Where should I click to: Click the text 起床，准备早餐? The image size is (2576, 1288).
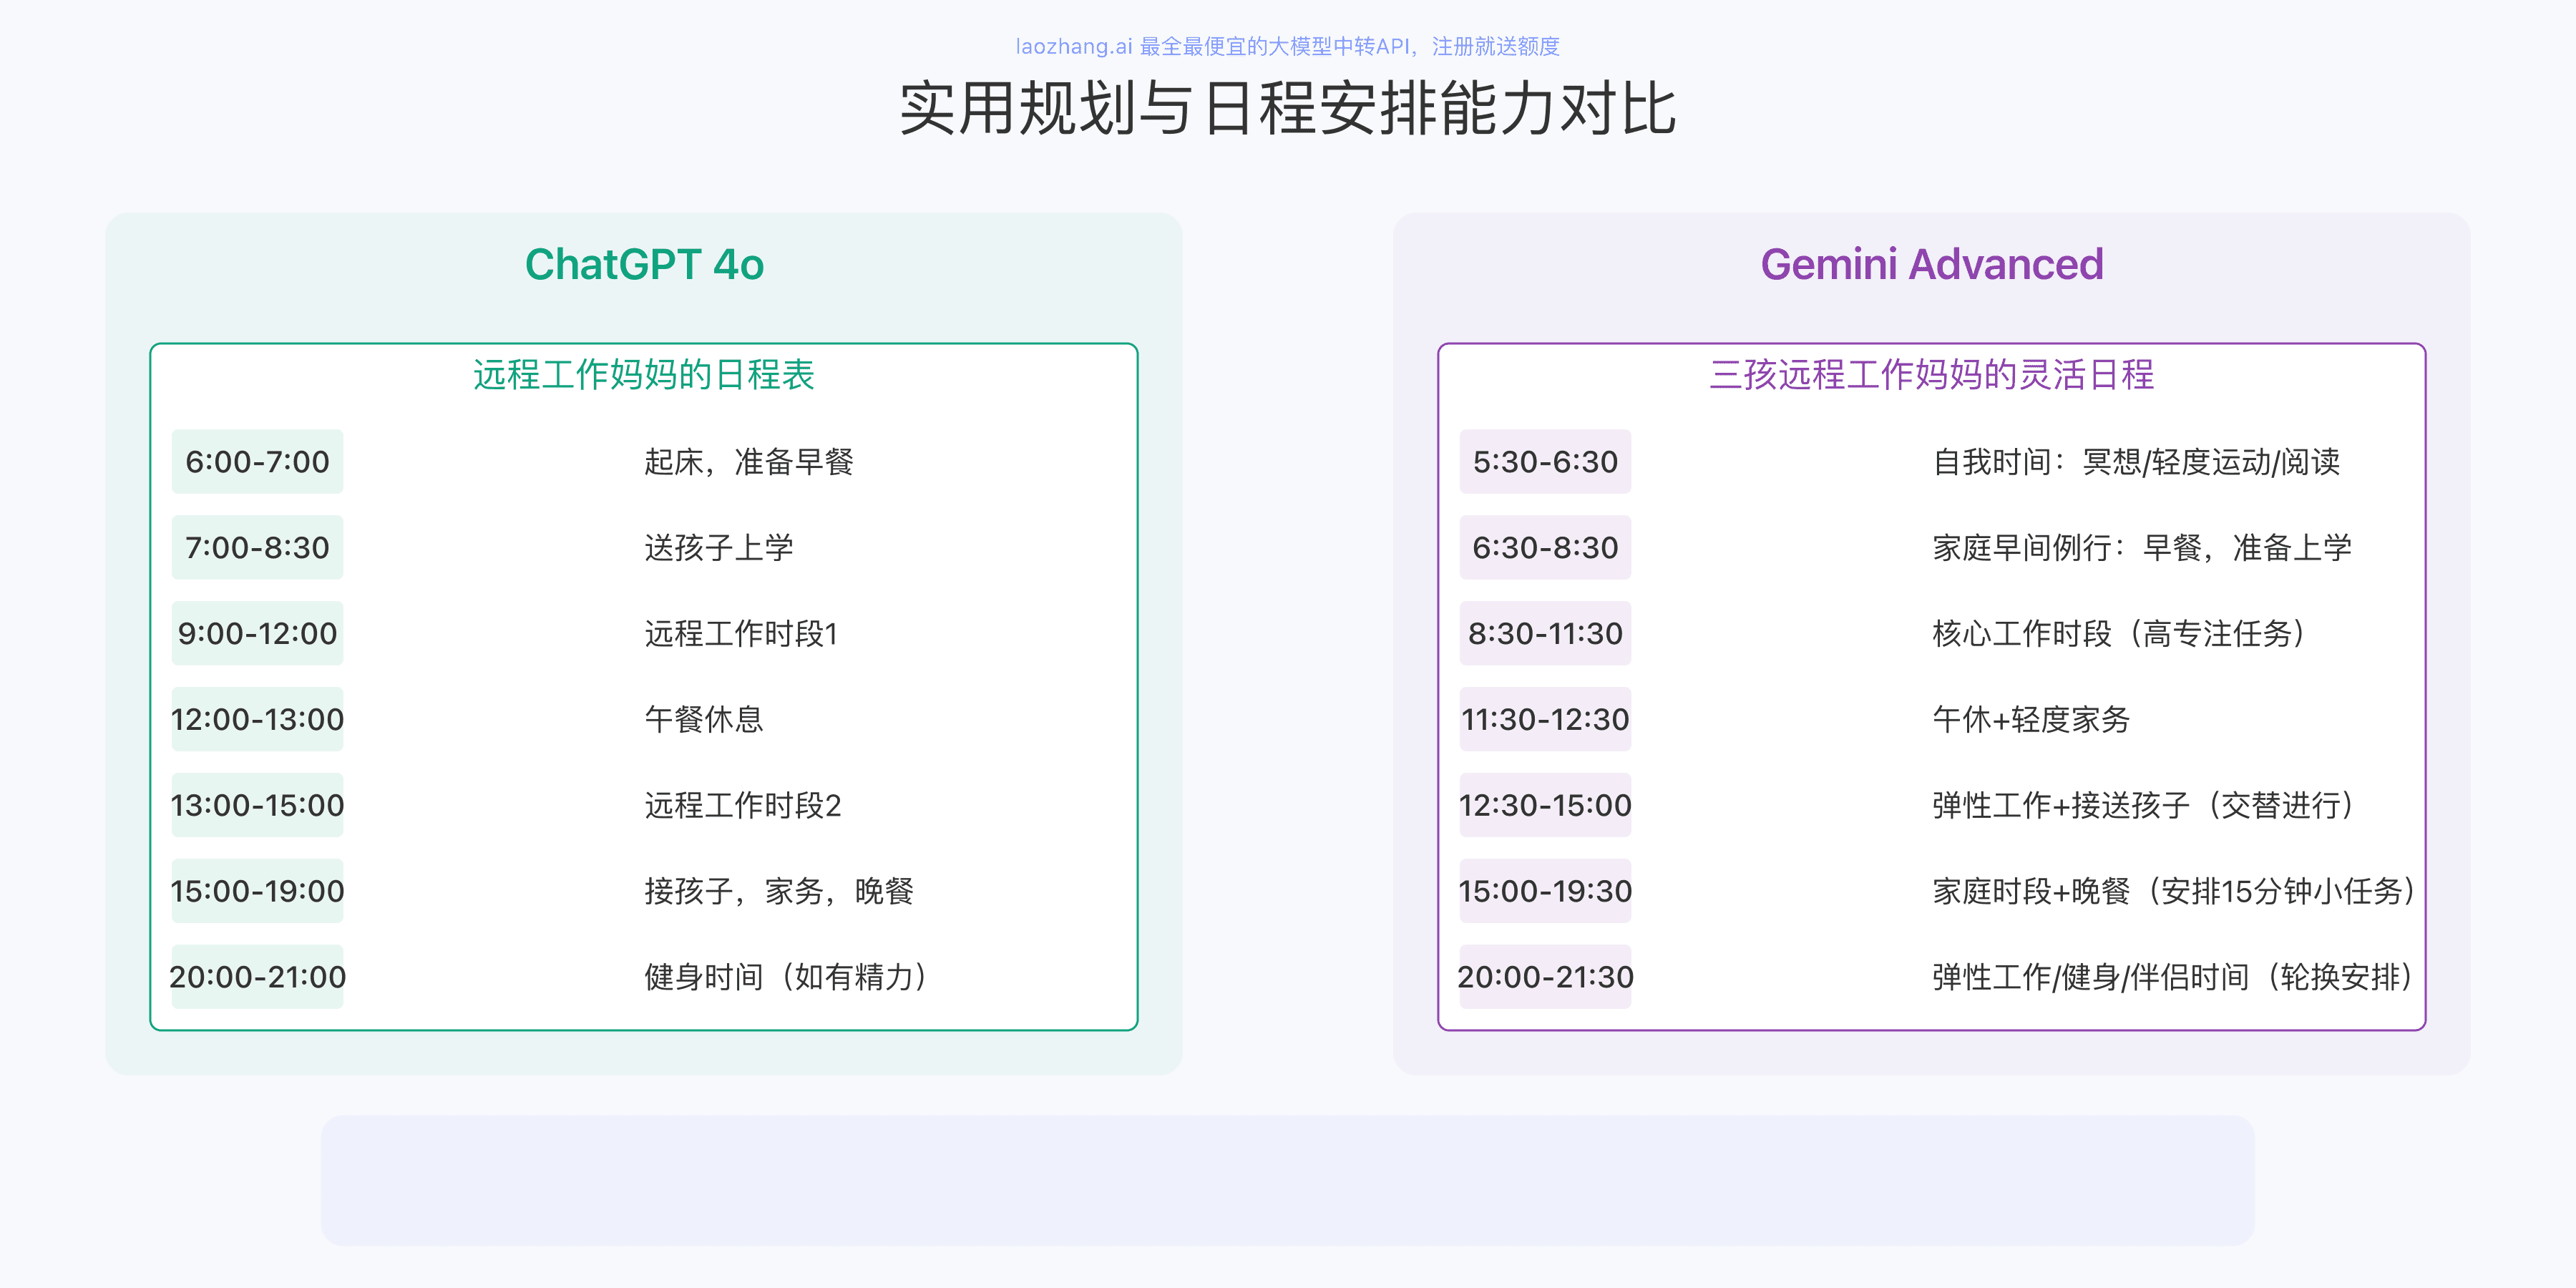point(749,462)
